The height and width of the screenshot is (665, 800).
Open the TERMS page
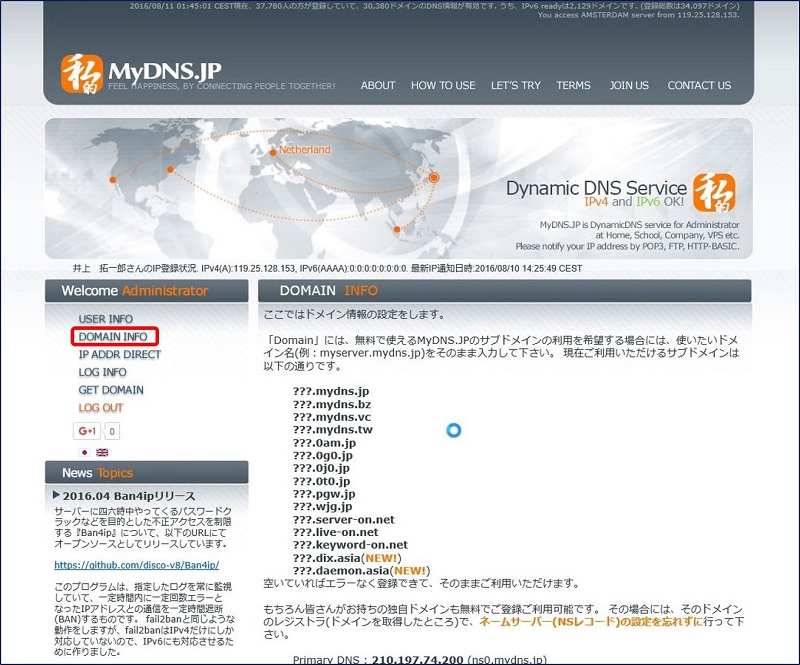pyautogui.click(x=574, y=86)
